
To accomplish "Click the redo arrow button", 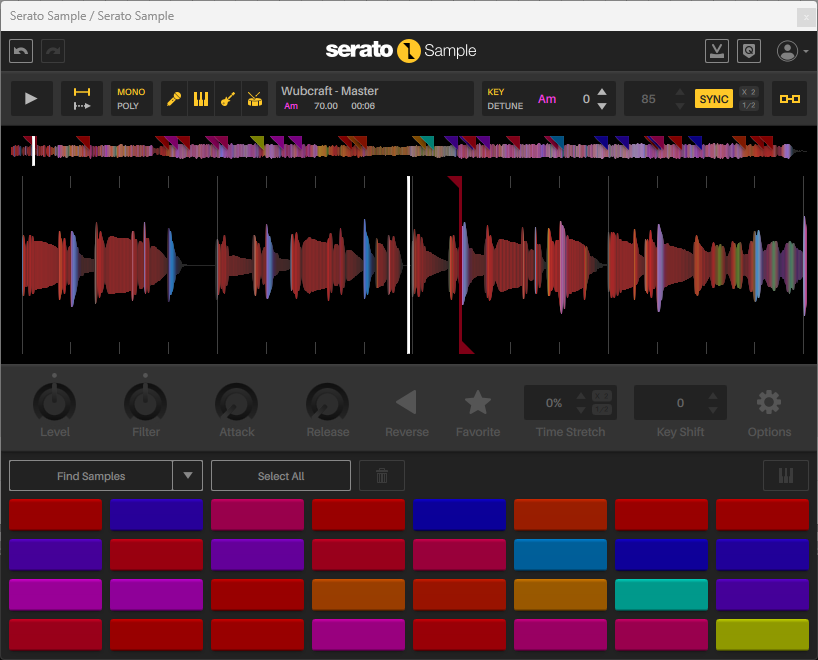I will tap(53, 51).
